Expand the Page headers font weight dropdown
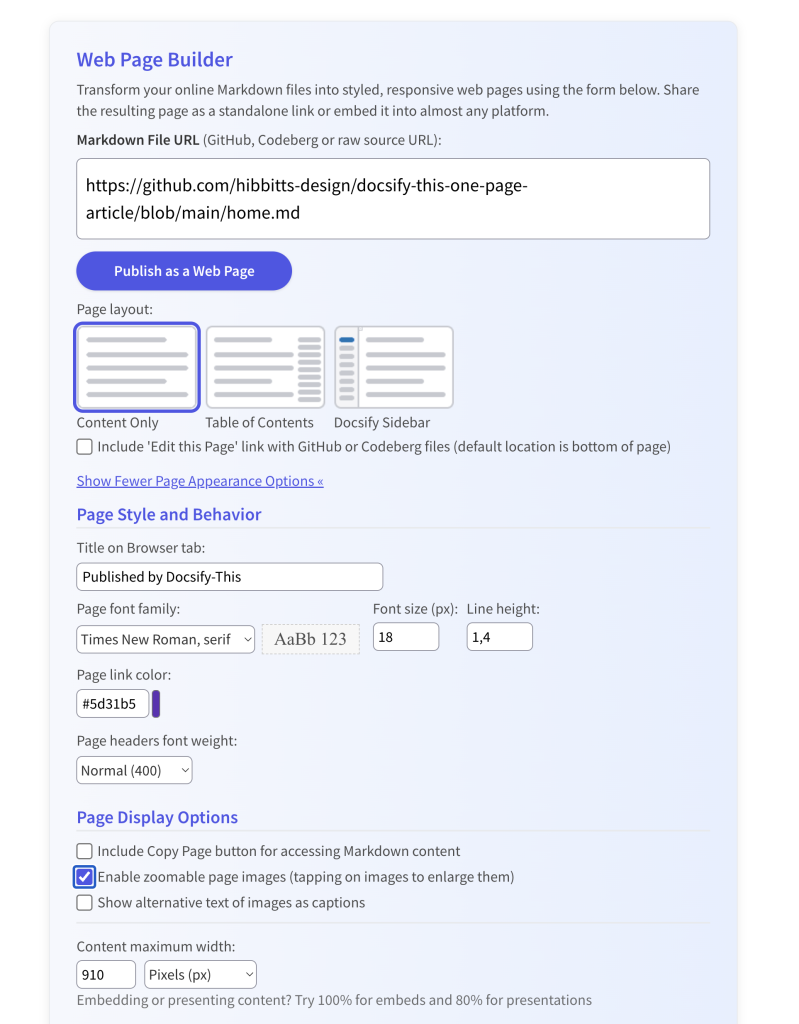799x1024 pixels. point(134,771)
